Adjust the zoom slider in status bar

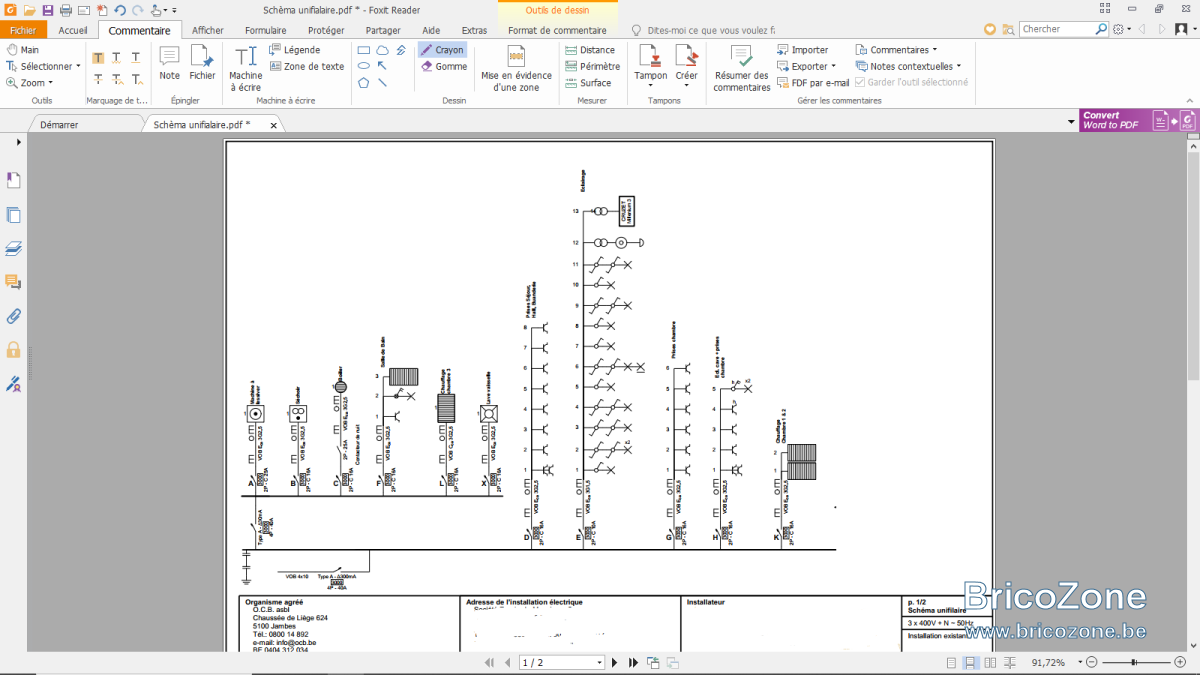1136,663
